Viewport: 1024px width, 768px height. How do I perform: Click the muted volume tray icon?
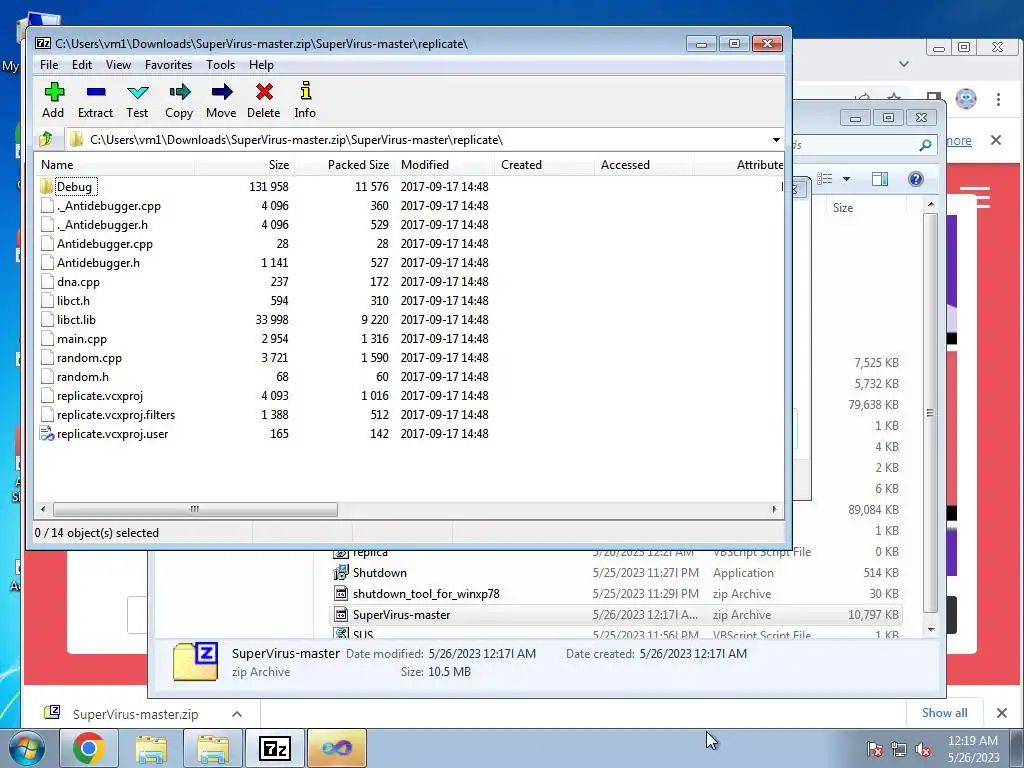[923, 749]
